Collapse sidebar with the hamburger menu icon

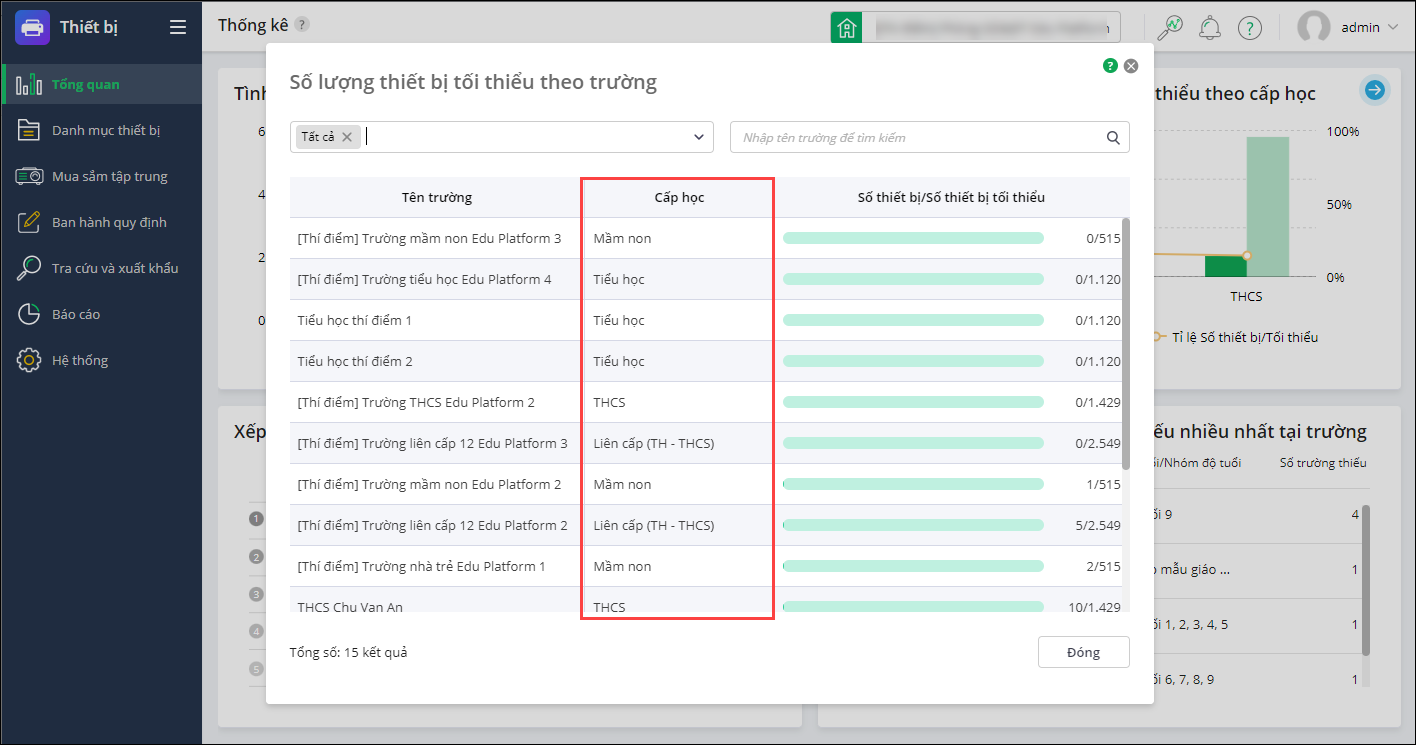click(178, 27)
